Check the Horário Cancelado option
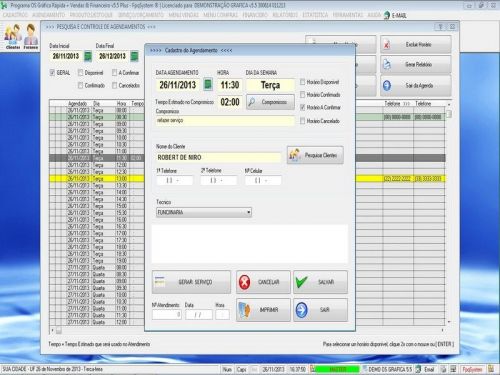 pos(303,121)
